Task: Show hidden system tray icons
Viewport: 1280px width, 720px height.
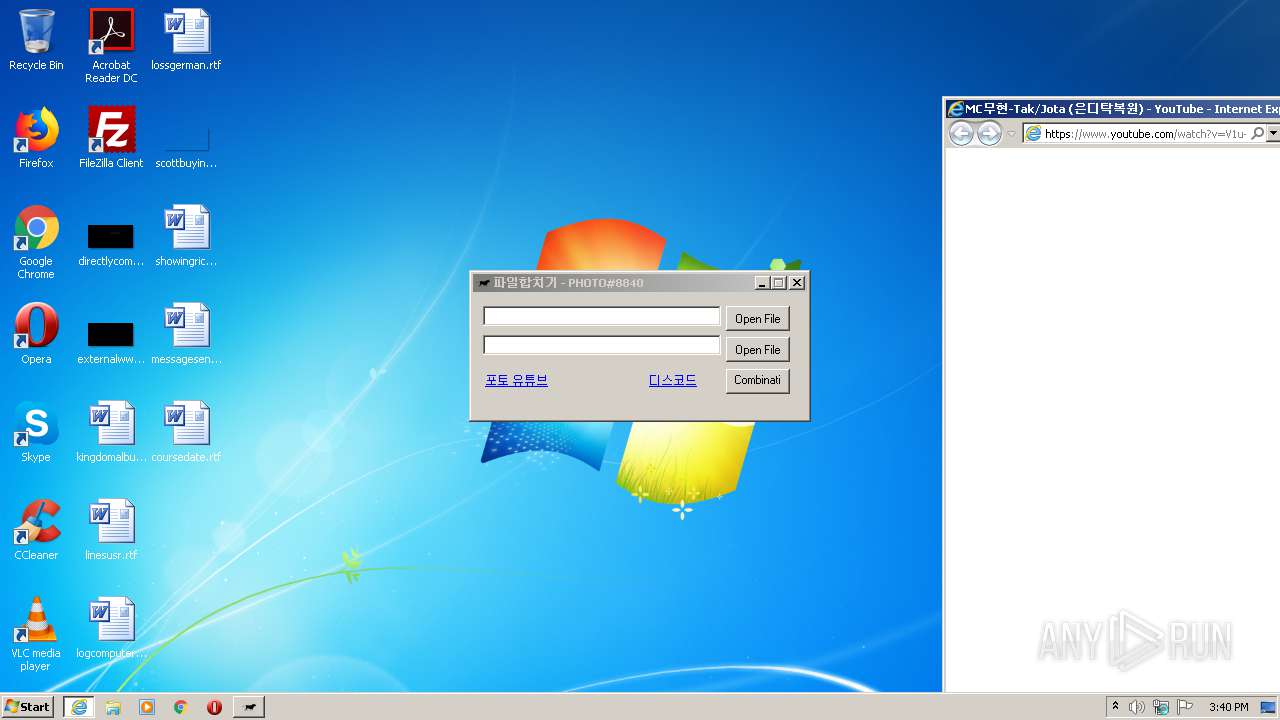Action: [x=1116, y=707]
